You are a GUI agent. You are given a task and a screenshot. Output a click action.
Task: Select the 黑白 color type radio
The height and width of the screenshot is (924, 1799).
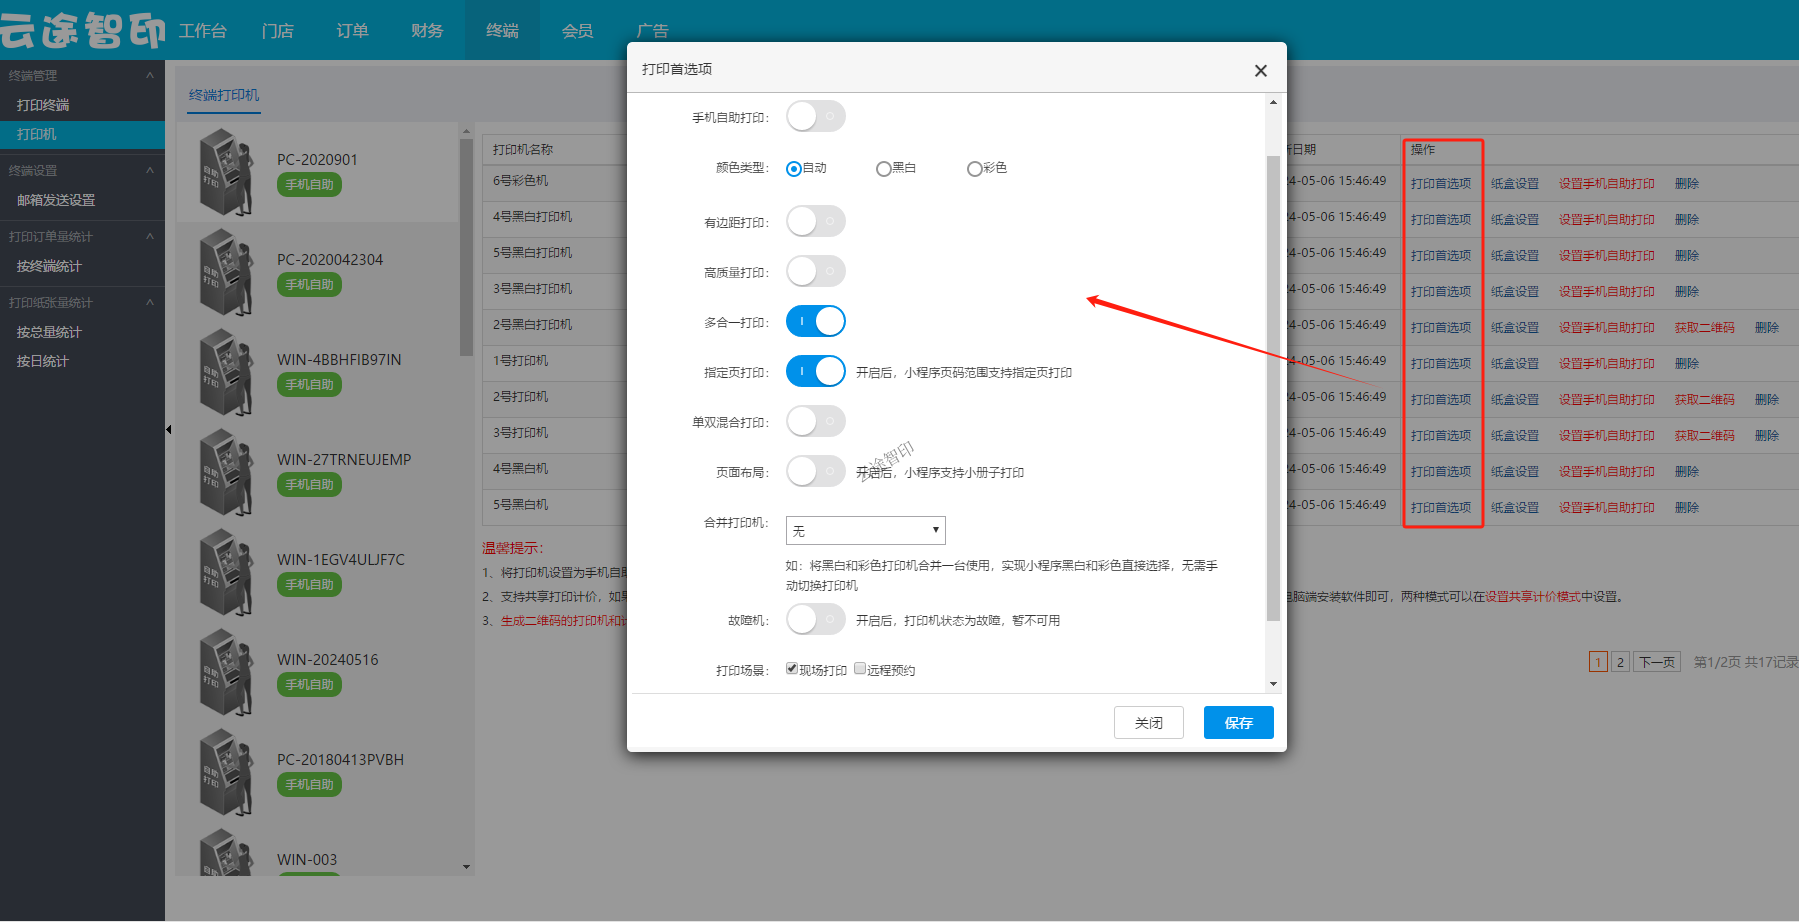pyautogui.click(x=883, y=169)
